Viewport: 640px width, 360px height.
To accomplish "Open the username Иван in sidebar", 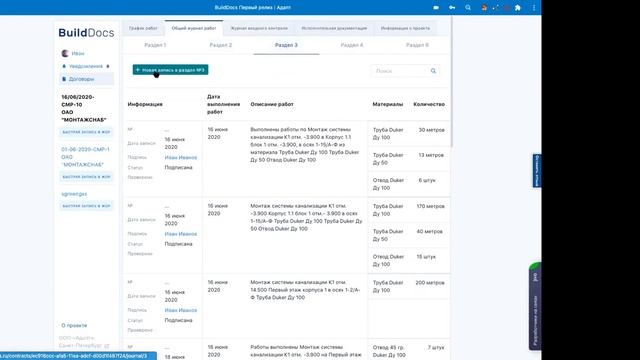I will click(x=78, y=53).
